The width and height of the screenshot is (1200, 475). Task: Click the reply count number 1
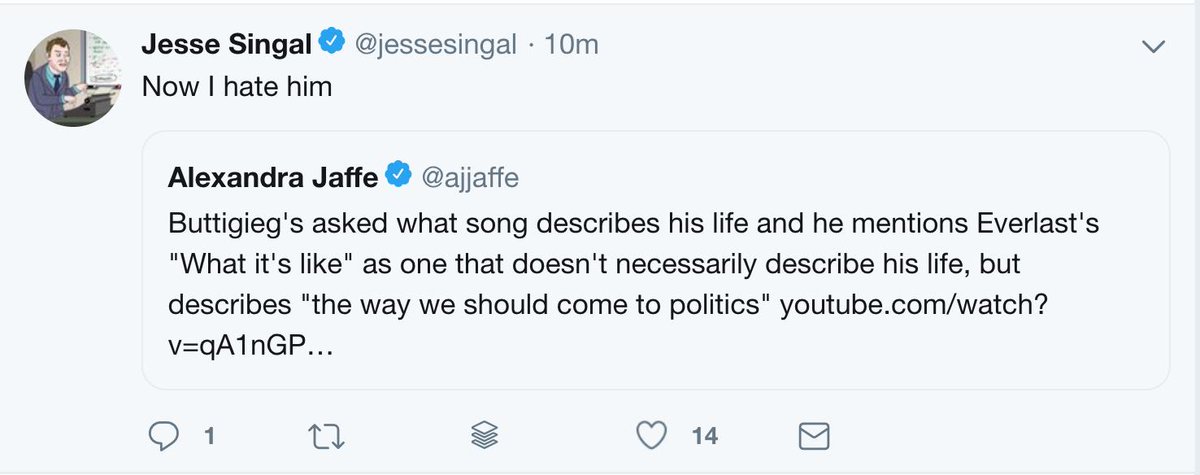(210, 436)
